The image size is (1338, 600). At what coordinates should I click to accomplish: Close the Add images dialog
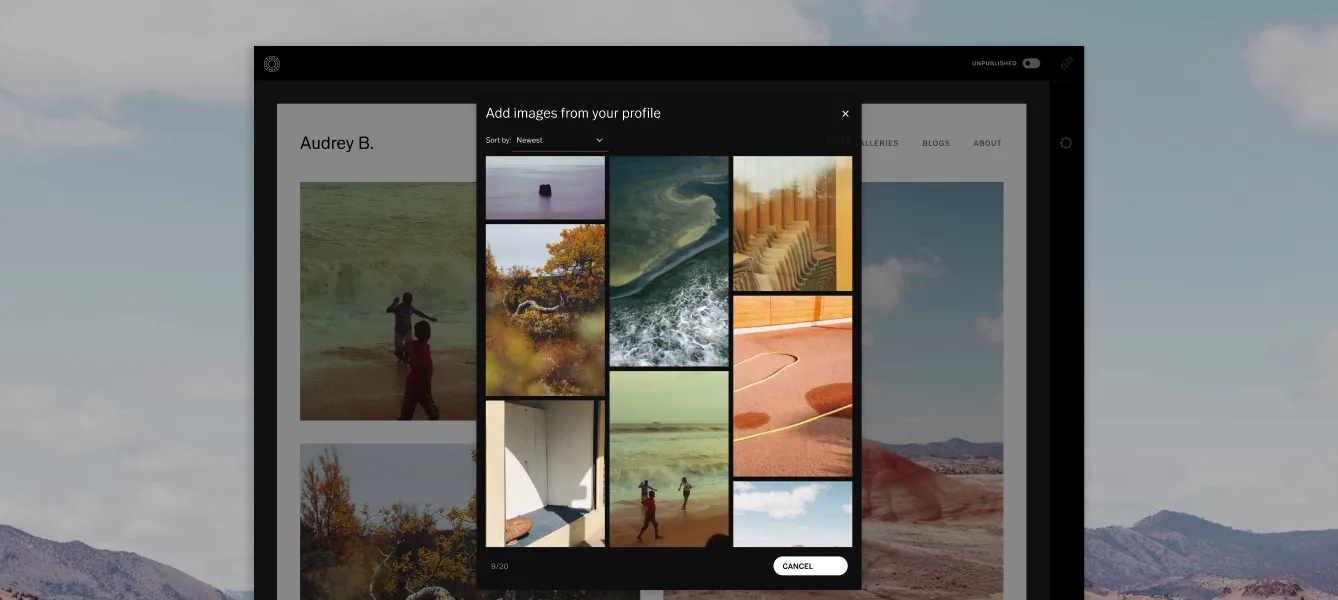coord(845,114)
